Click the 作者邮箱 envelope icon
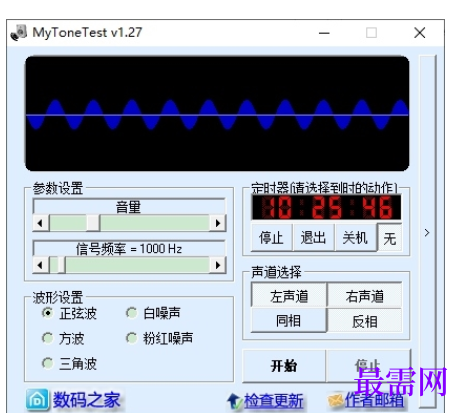This screenshot has height=413, width=466. 336,400
